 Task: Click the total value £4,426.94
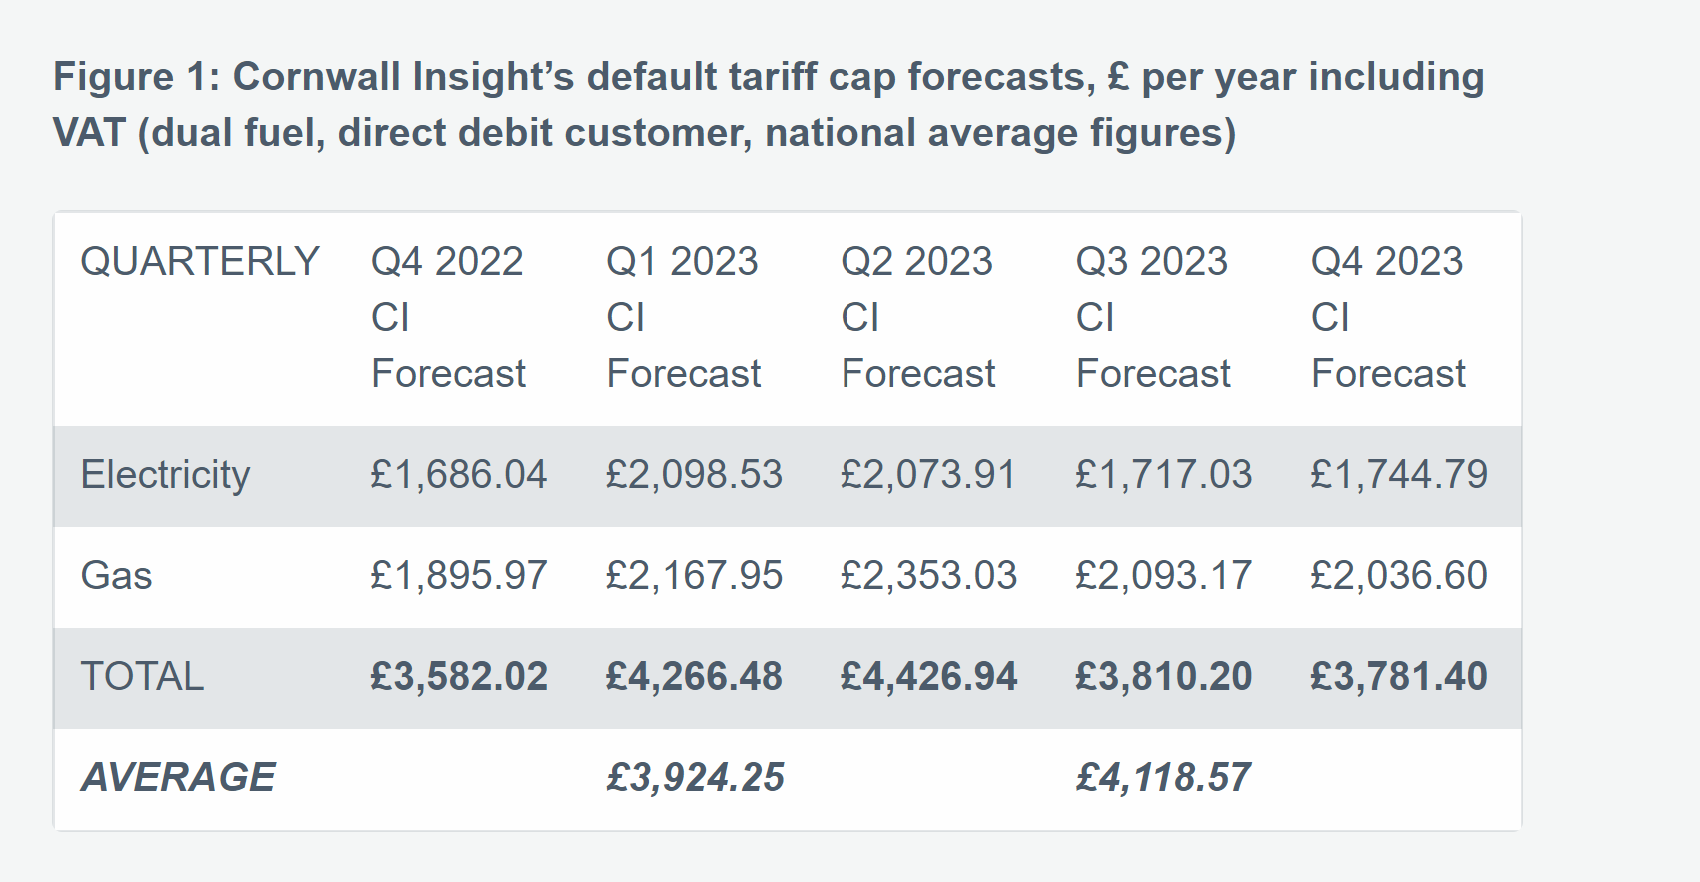[x=929, y=677]
